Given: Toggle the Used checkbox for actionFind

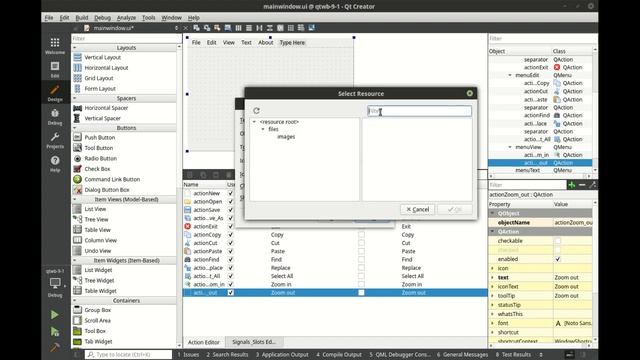Looking at the screenshot, I should [x=231, y=259].
